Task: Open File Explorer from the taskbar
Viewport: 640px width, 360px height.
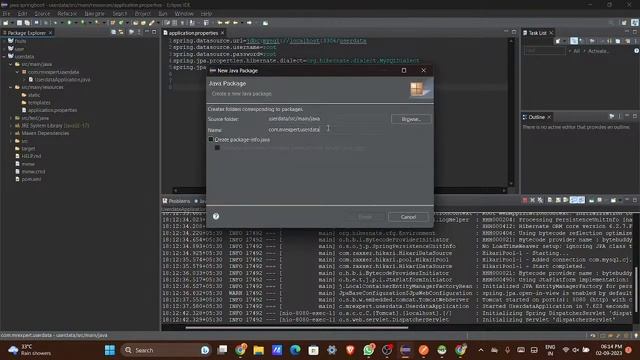Action: pos(258,350)
